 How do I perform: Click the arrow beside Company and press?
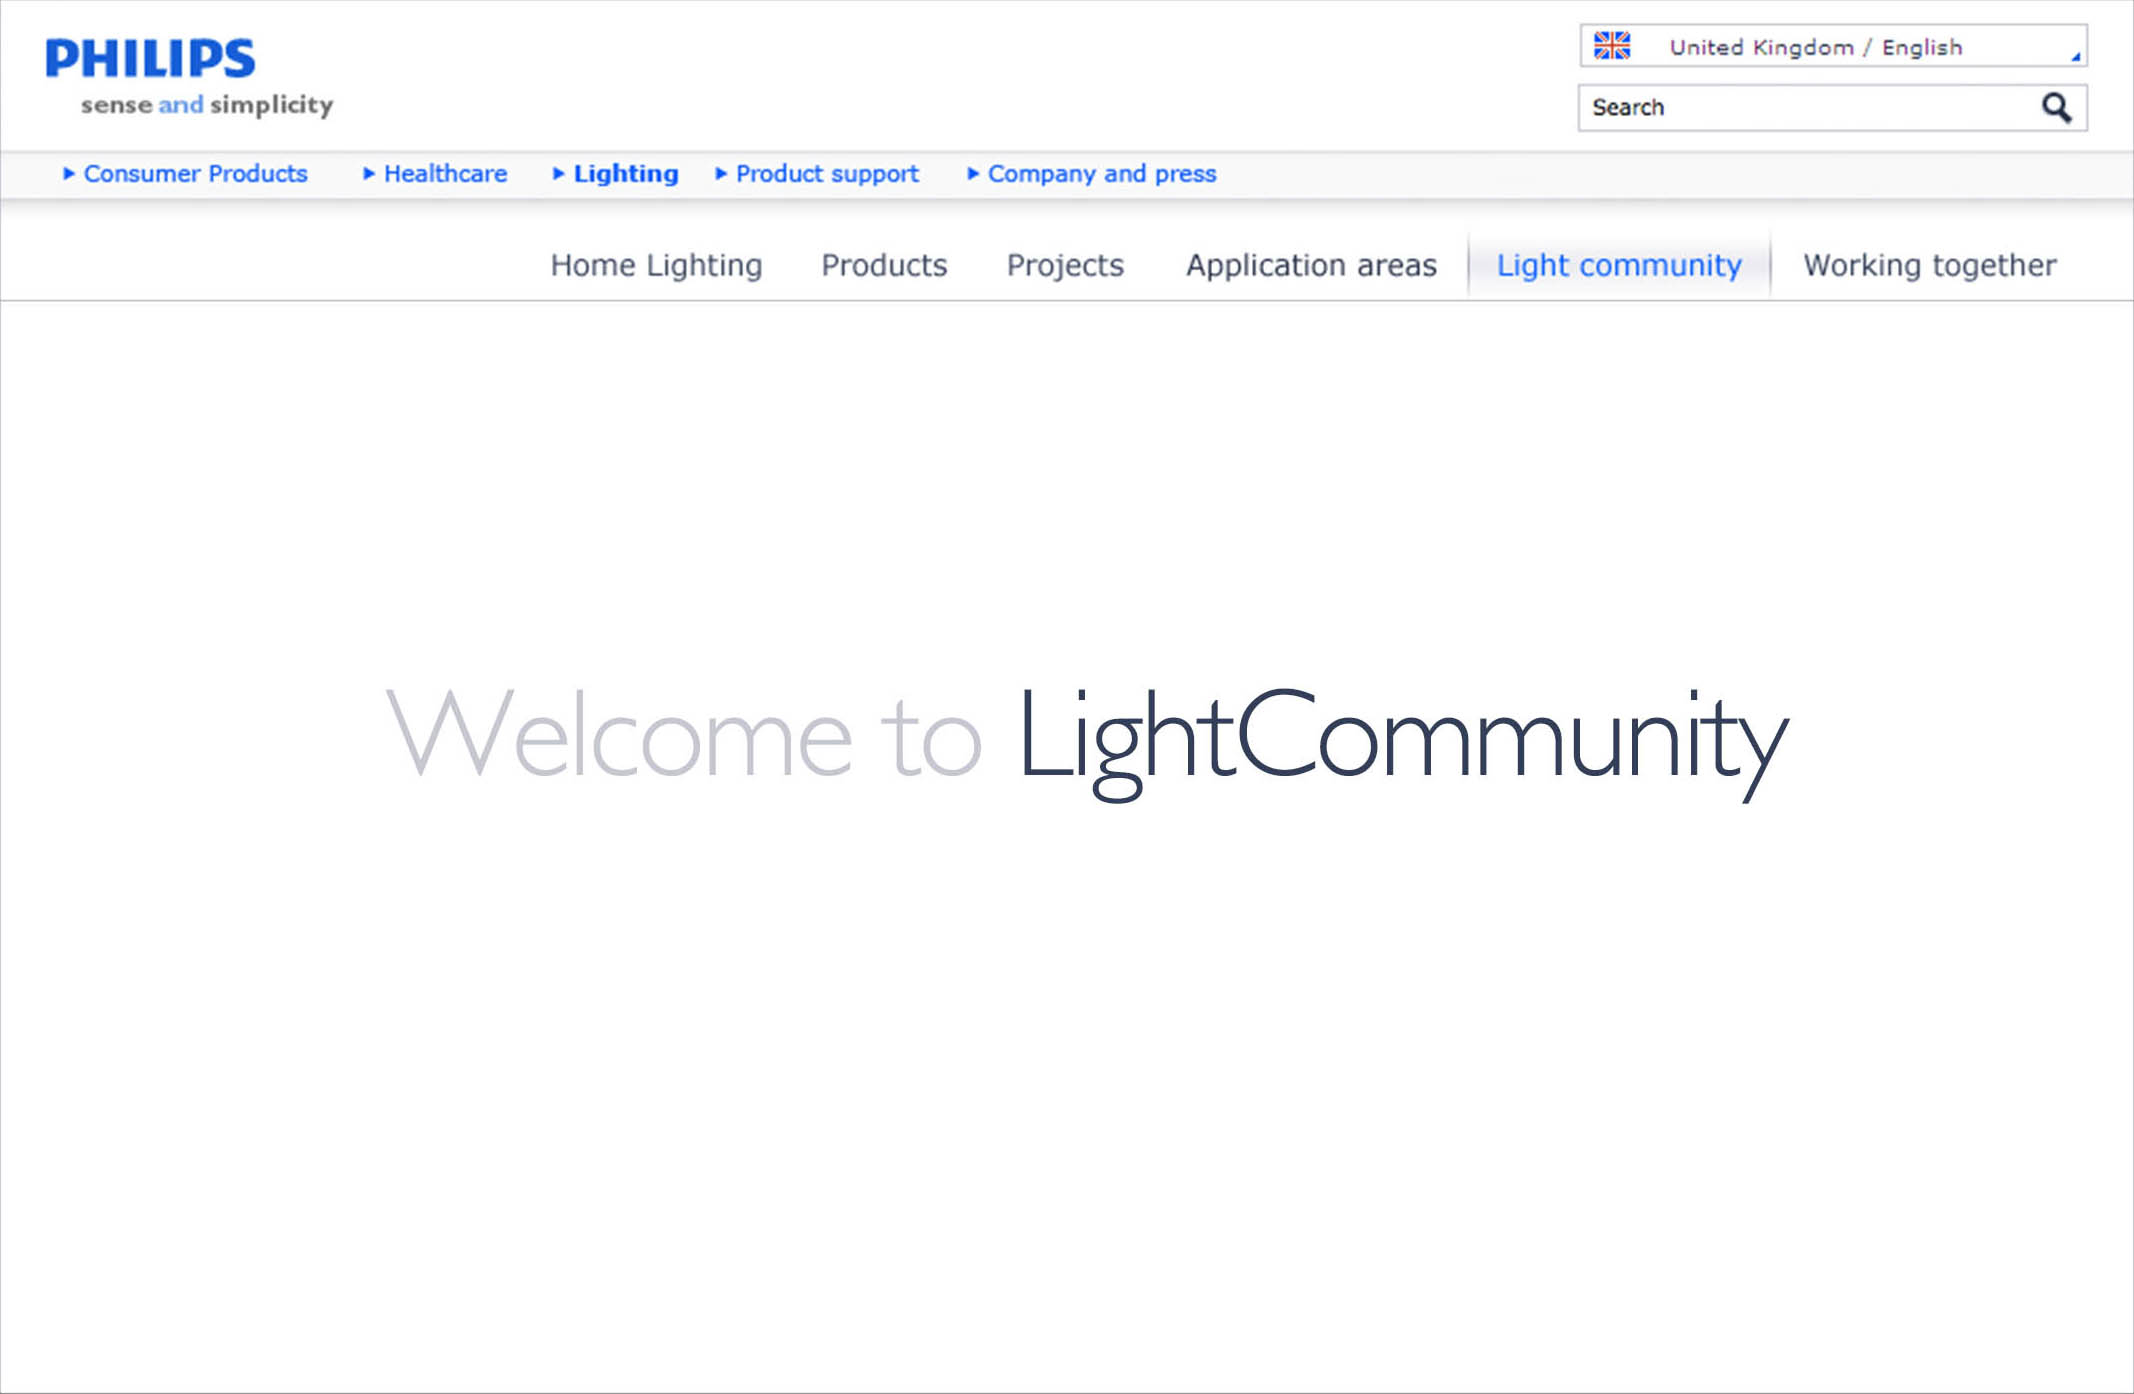(972, 173)
